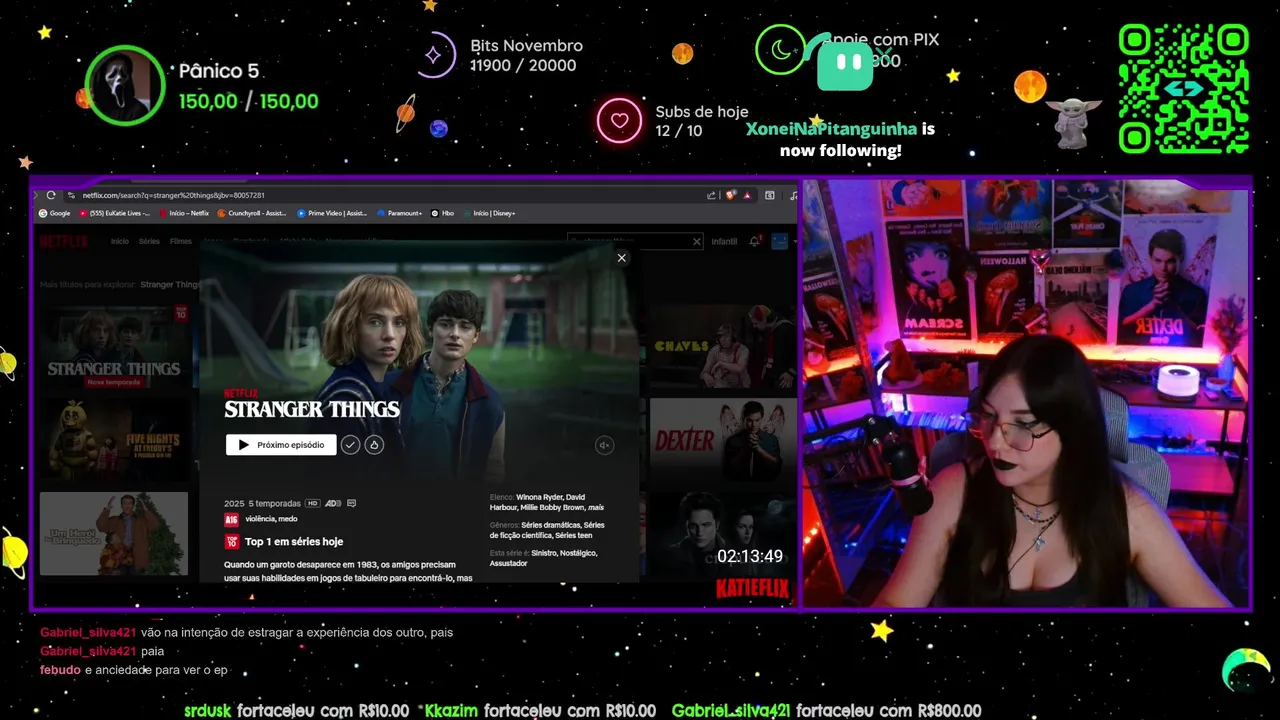Screen dimensions: 1280x720
Task: Click 5 temporadas text
Action: point(274,504)
